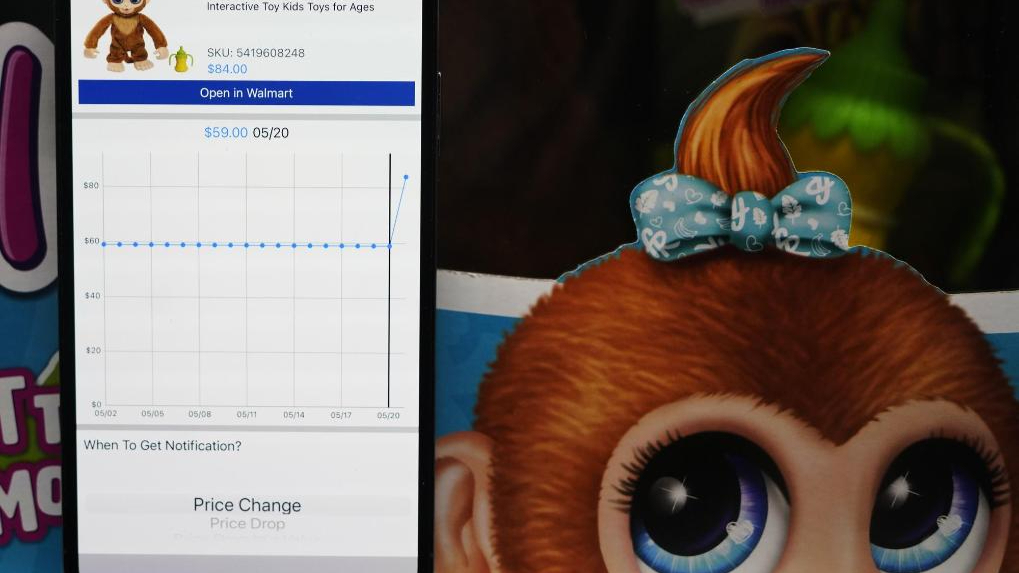Viewport: 1019px width, 573px height.
Task: Tap the $59.00 price readout above the chart
Action: point(226,133)
